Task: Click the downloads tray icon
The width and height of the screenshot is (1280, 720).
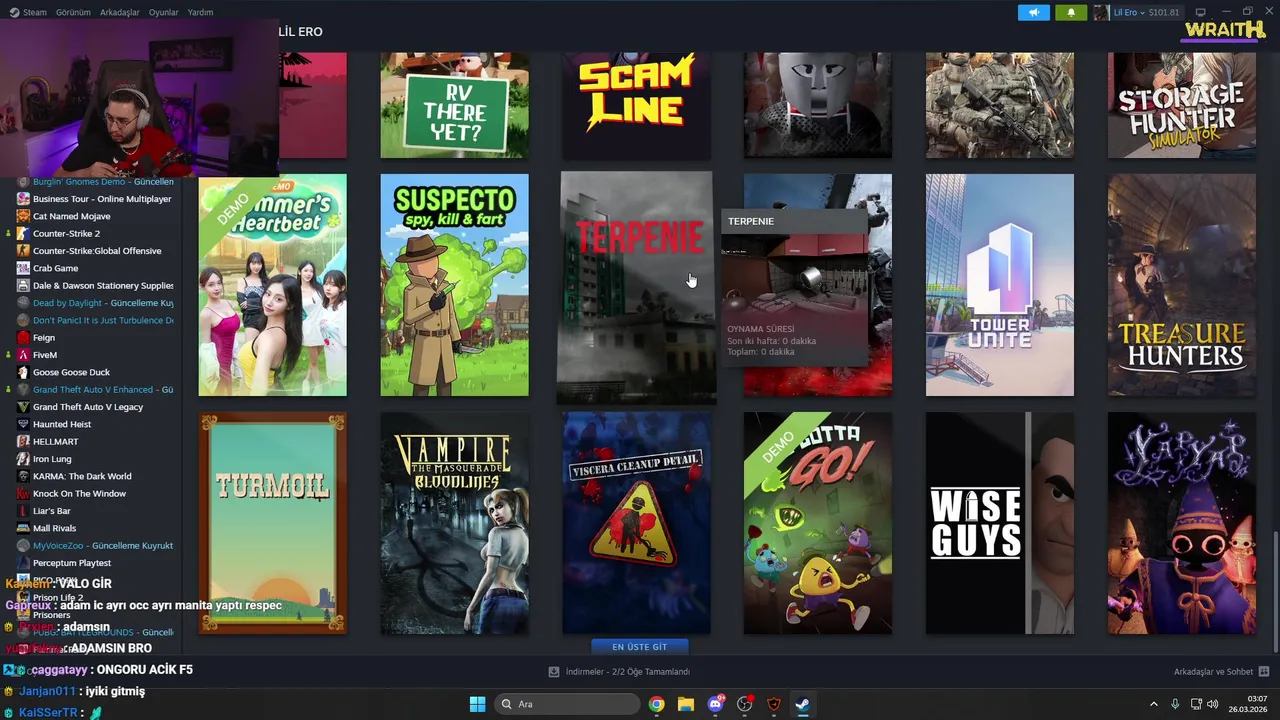Action: click(x=554, y=672)
